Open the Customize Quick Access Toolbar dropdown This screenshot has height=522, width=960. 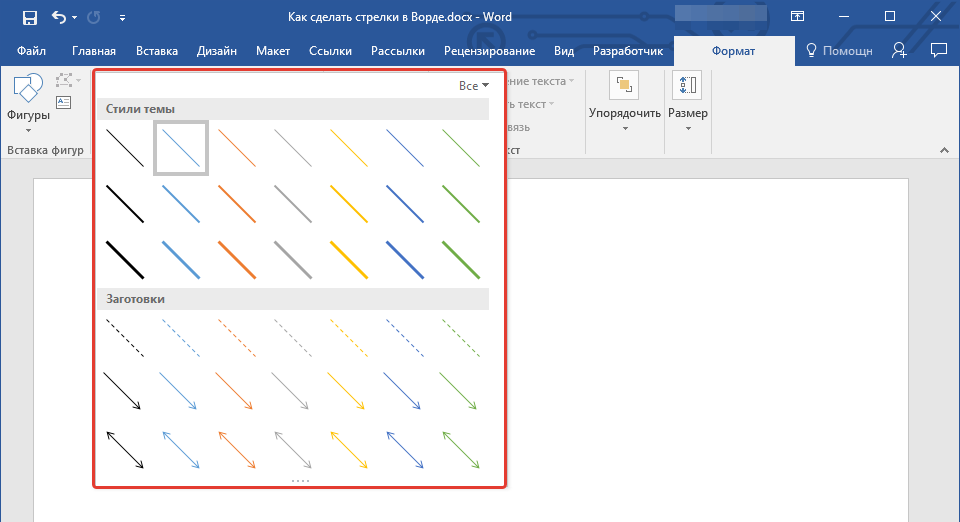tap(122, 17)
